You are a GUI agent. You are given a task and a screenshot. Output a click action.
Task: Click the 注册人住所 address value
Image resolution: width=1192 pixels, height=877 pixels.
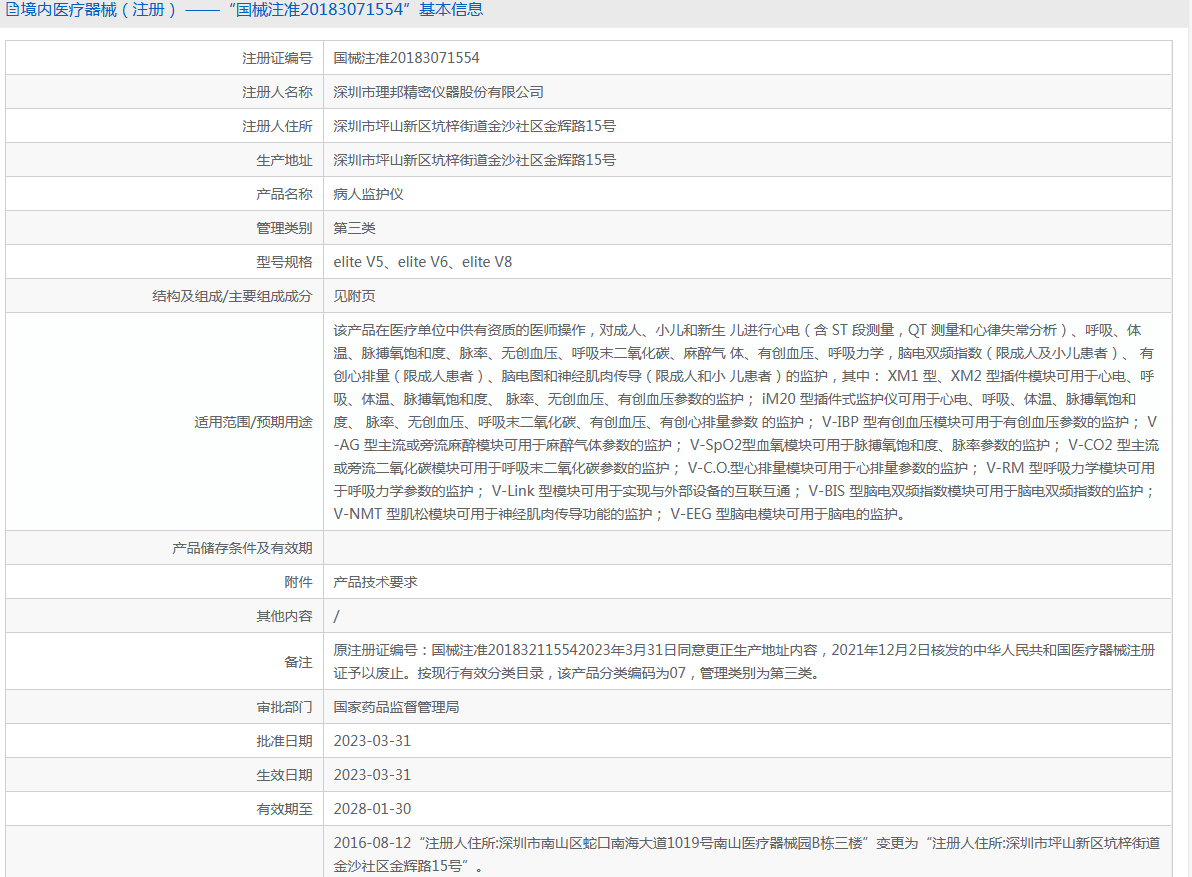pos(474,126)
